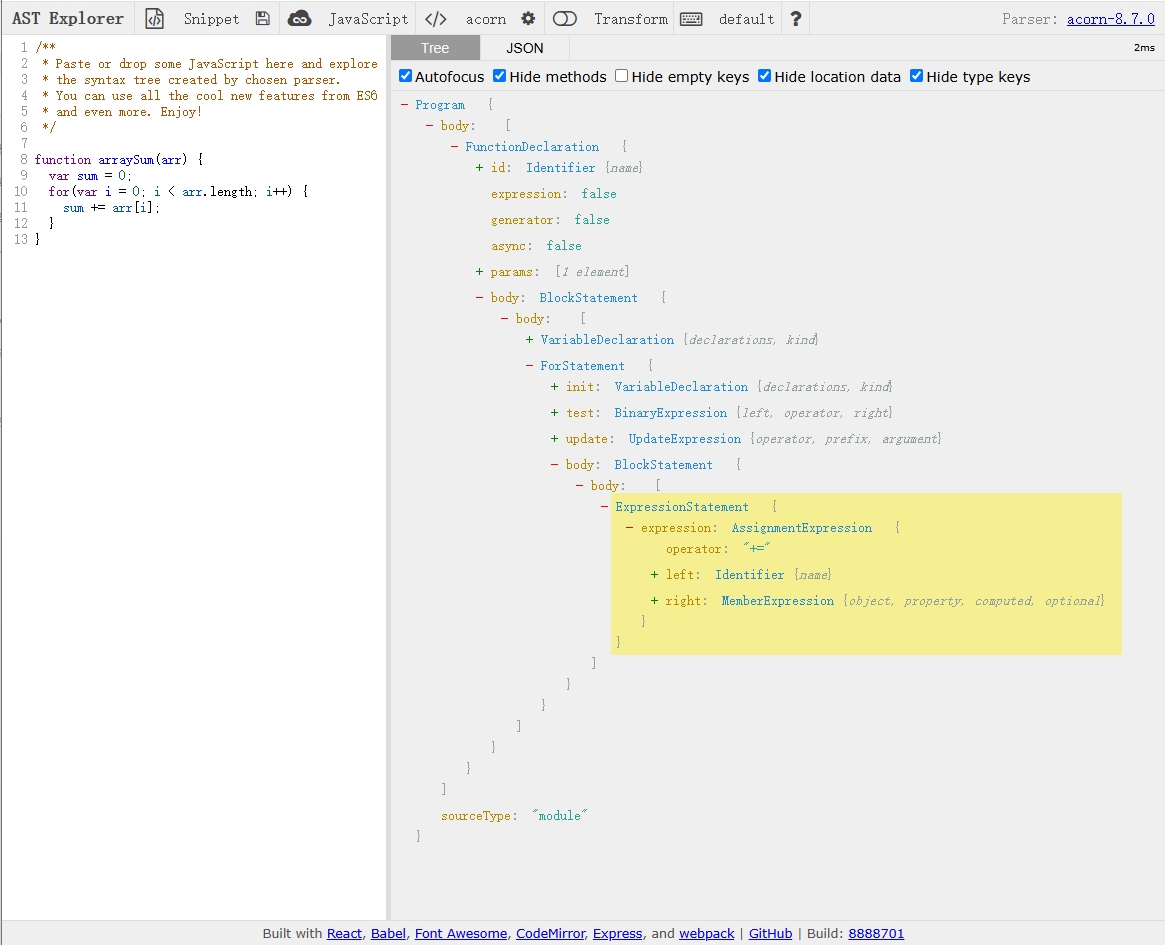
Task: Open the JavaScript language menu
Action: pyautogui.click(x=368, y=19)
